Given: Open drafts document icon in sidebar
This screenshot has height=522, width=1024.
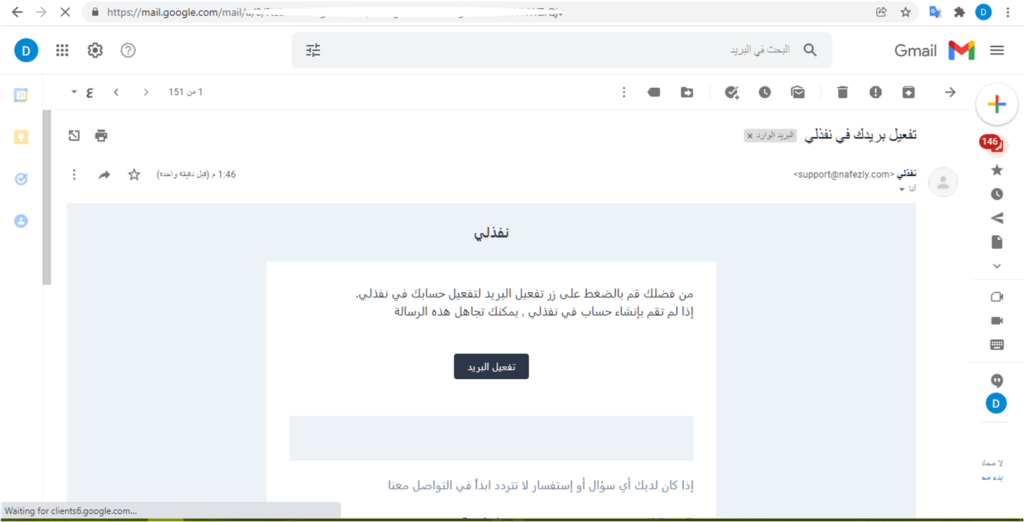Looking at the screenshot, I should pyautogui.click(x=997, y=242).
